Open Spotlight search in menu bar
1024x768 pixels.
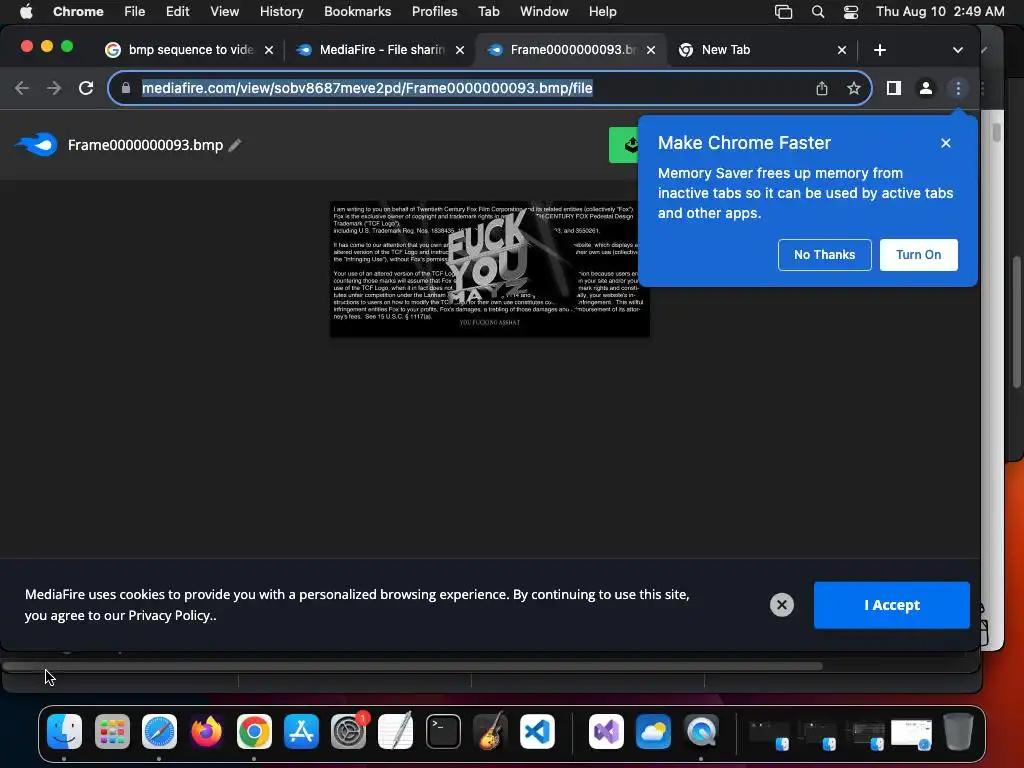pos(818,11)
